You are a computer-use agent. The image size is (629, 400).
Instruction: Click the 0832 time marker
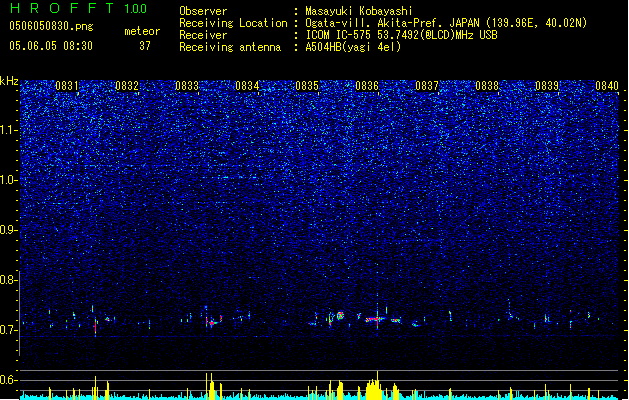[x=127, y=86]
